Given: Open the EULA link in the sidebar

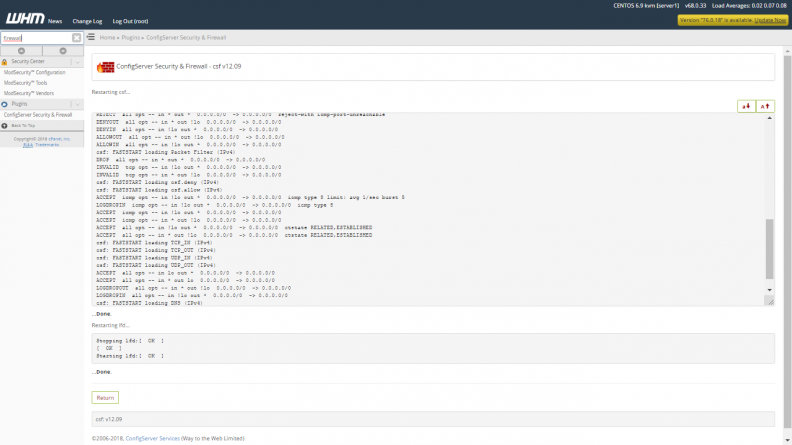Looking at the screenshot, I should coord(28,144).
